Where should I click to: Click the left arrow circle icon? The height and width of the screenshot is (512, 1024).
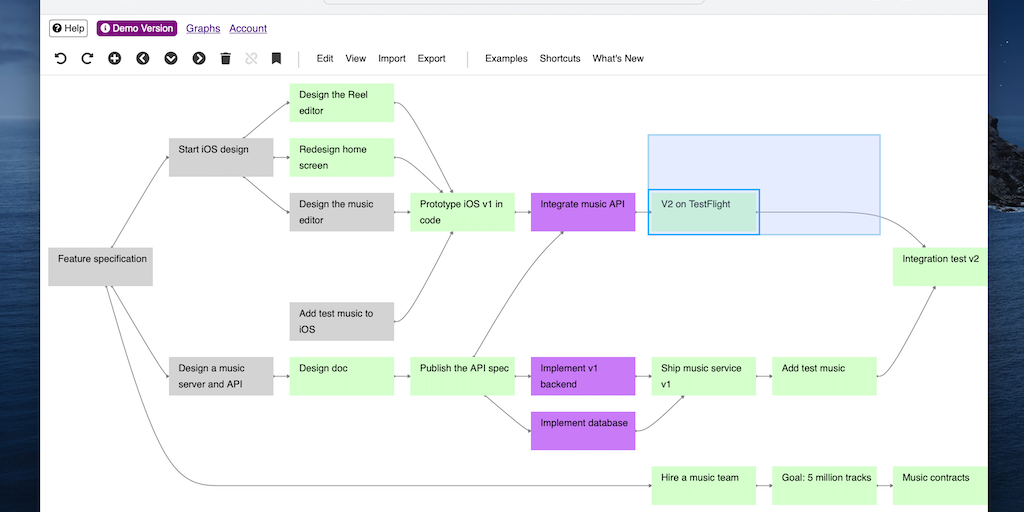click(143, 59)
